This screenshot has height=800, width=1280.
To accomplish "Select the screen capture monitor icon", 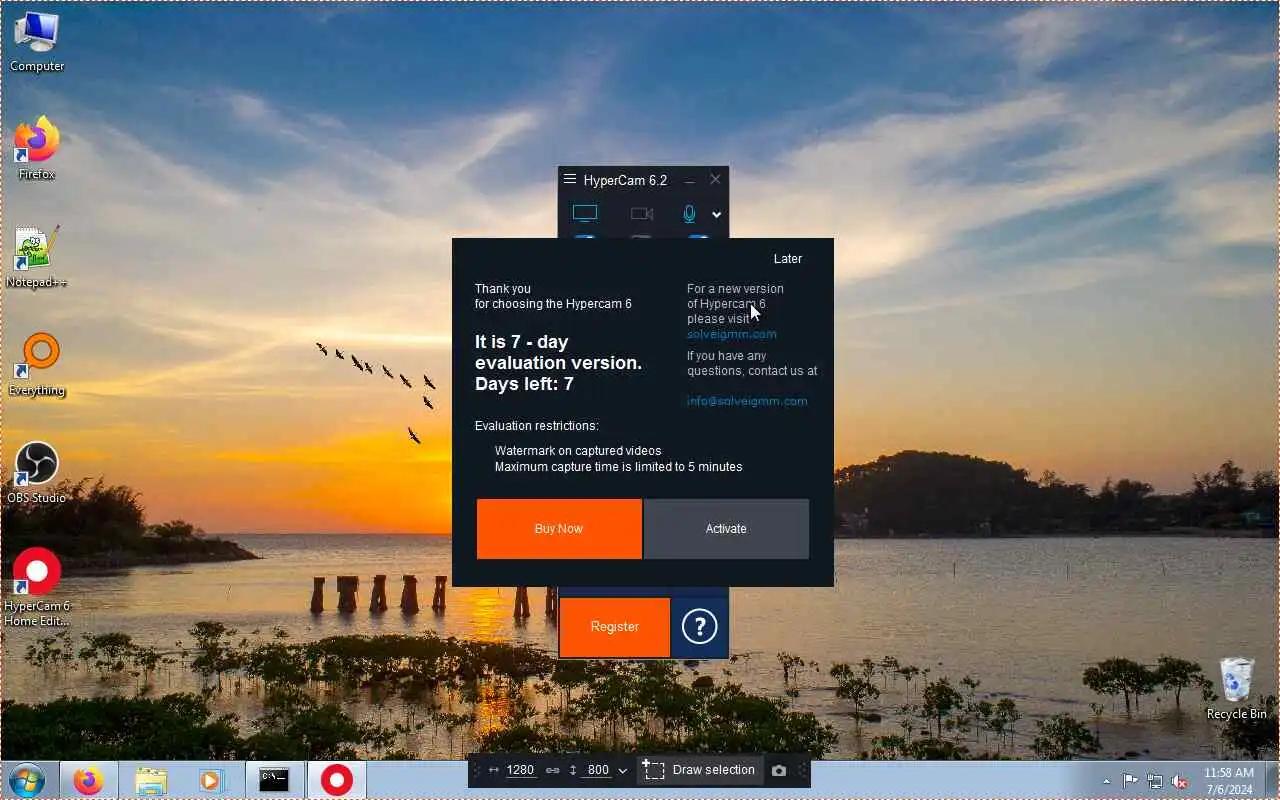I will [x=585, y=213].
